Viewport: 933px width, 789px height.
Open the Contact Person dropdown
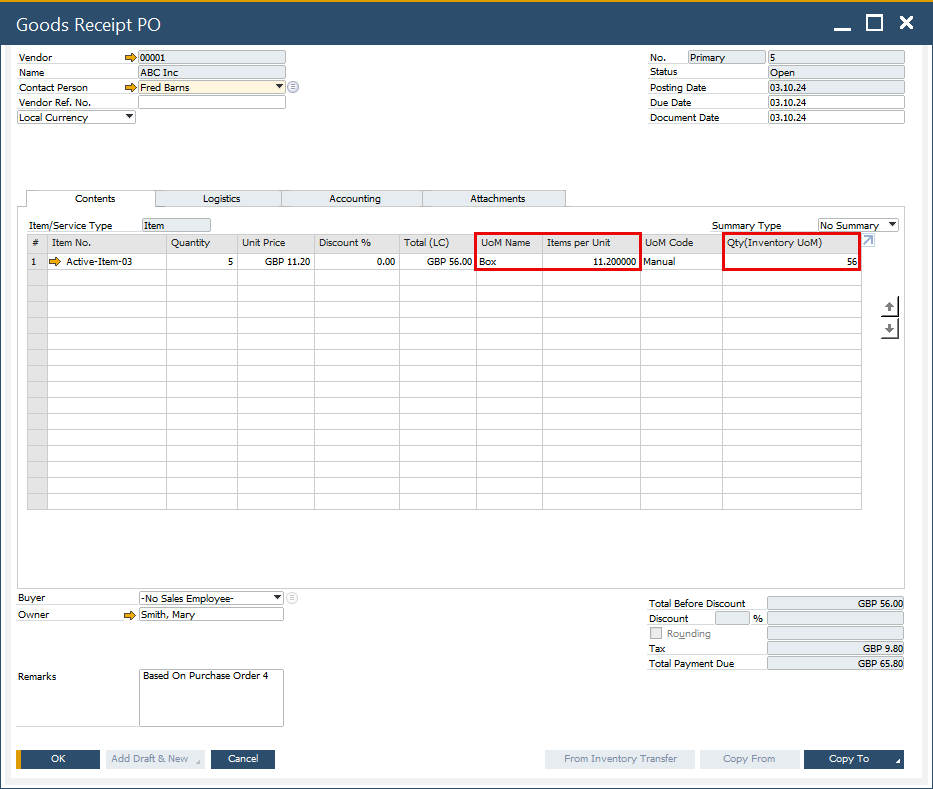tap(279, 87)
